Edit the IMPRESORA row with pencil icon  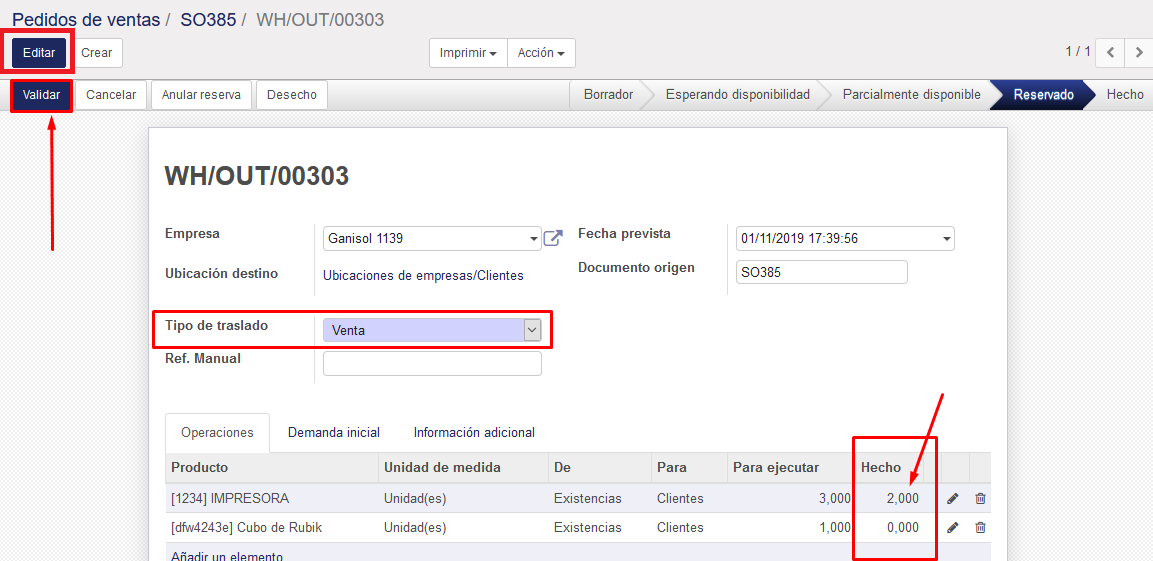coord(953,499)
